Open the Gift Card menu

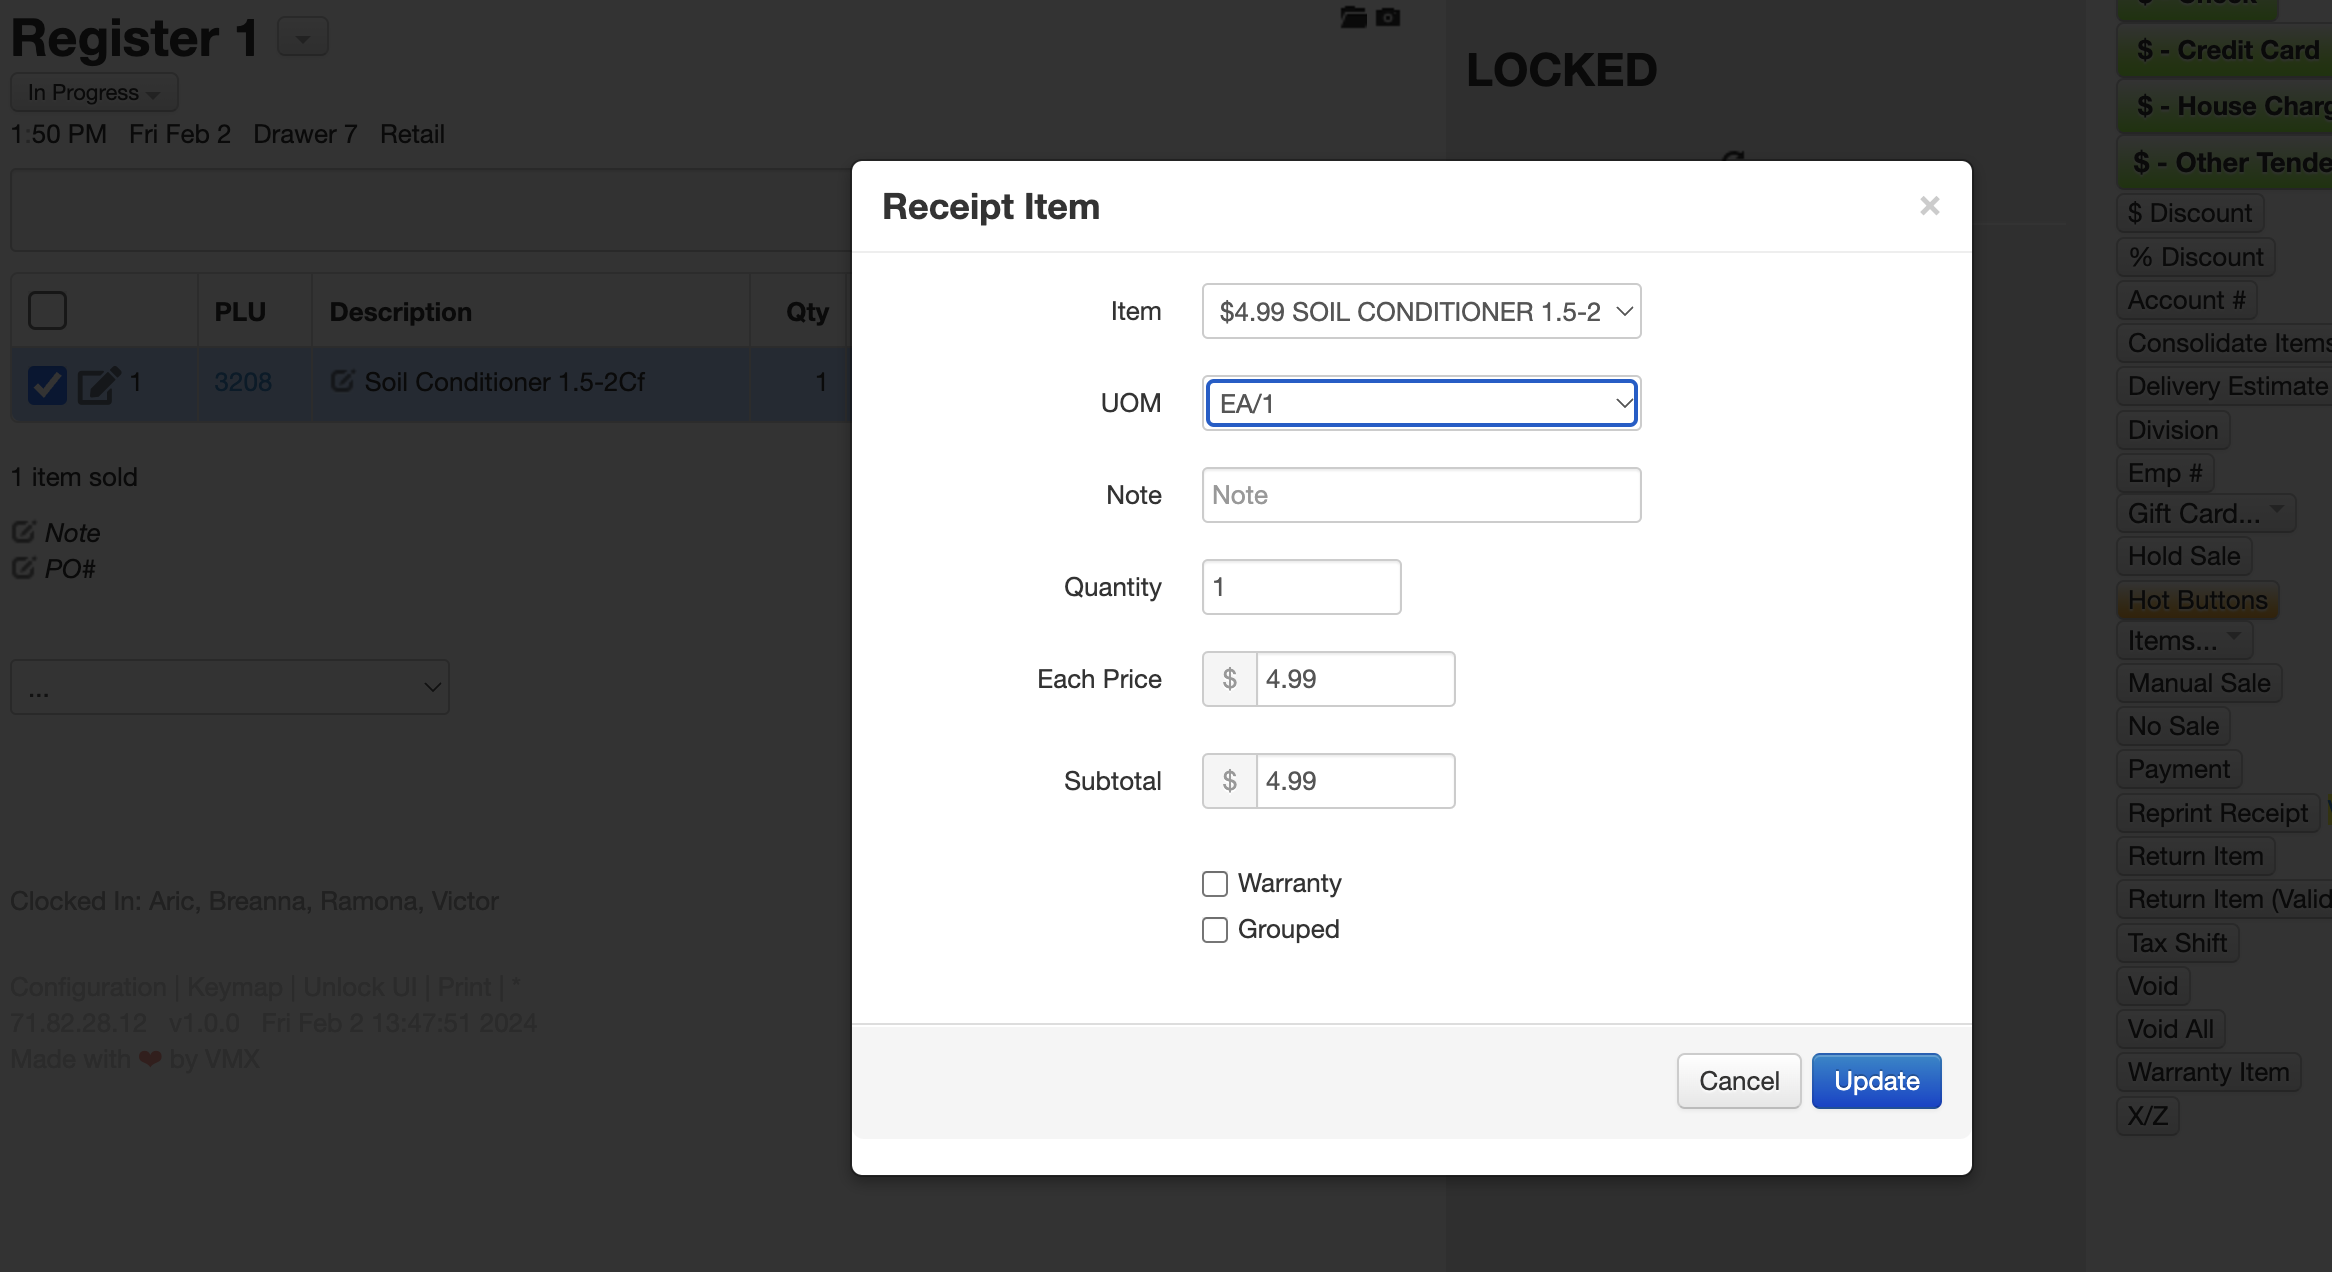pos(2204,513)
